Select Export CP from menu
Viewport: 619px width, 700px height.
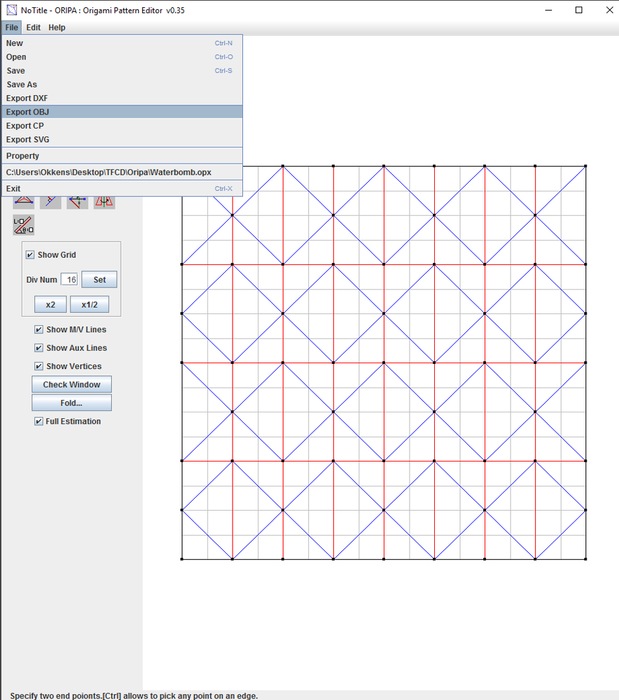pyautogui.click(x=122, y=126)
